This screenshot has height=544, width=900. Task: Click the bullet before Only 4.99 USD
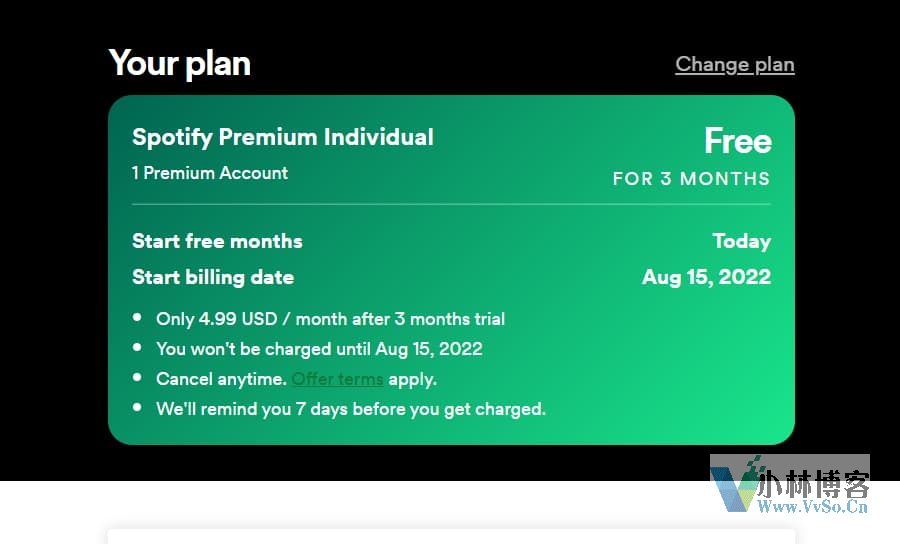click(x=137, y=317)
